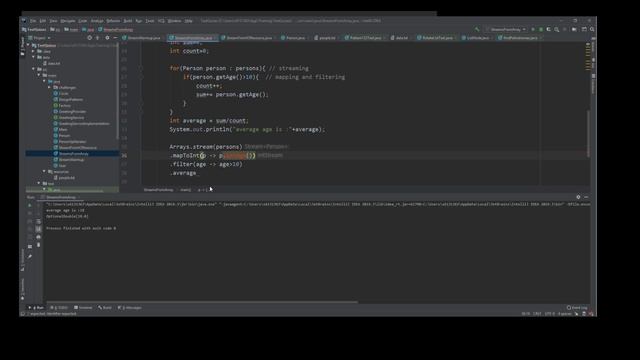
Task: Collapse the main folder node
Action: tap(39, 75)
